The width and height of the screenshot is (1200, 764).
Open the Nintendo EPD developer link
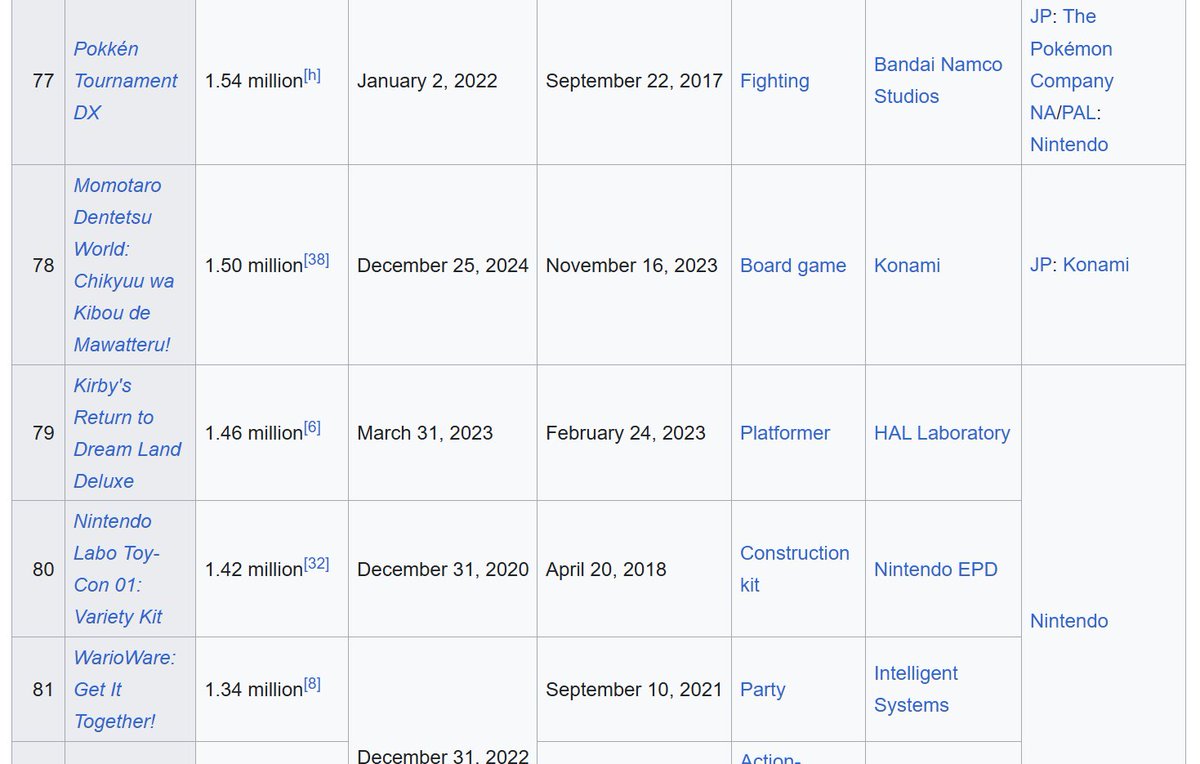pos(936,569)
